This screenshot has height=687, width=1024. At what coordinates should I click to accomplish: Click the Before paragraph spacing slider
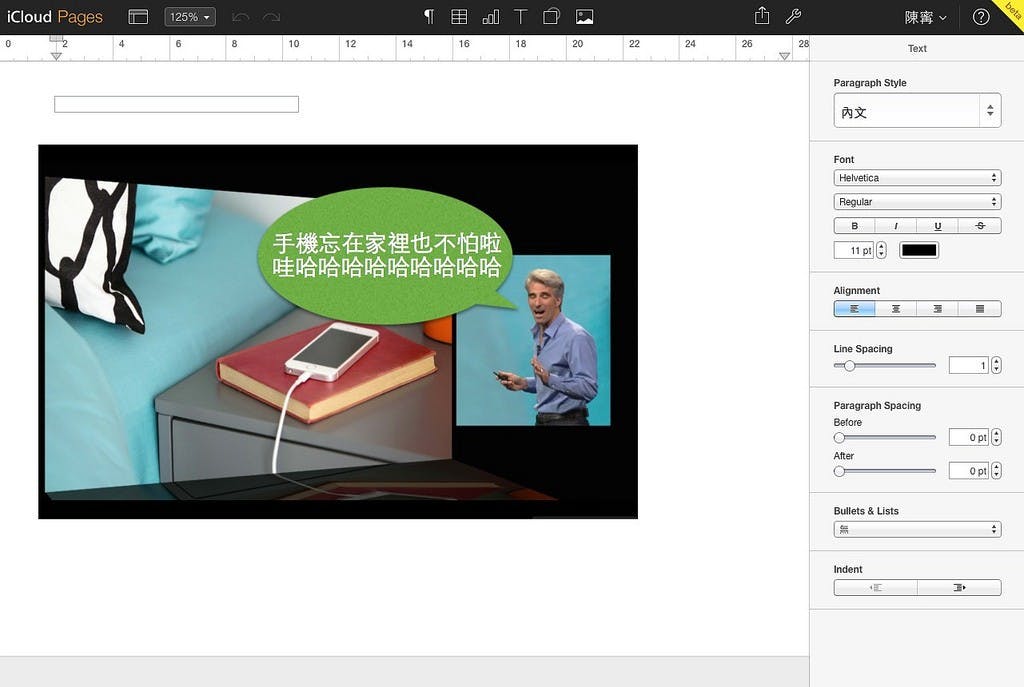pyautogui.click(x=885, y=438)
